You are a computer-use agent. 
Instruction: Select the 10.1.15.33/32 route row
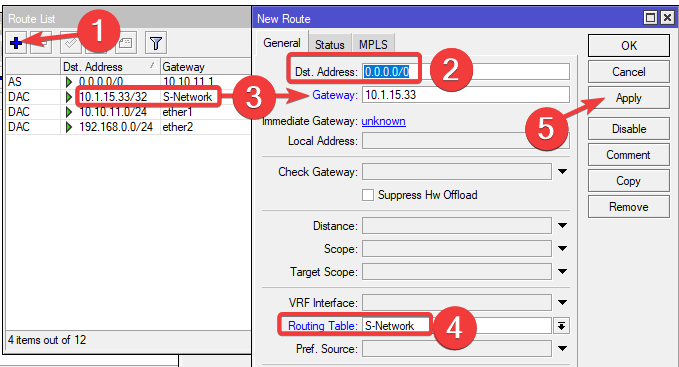129,97
